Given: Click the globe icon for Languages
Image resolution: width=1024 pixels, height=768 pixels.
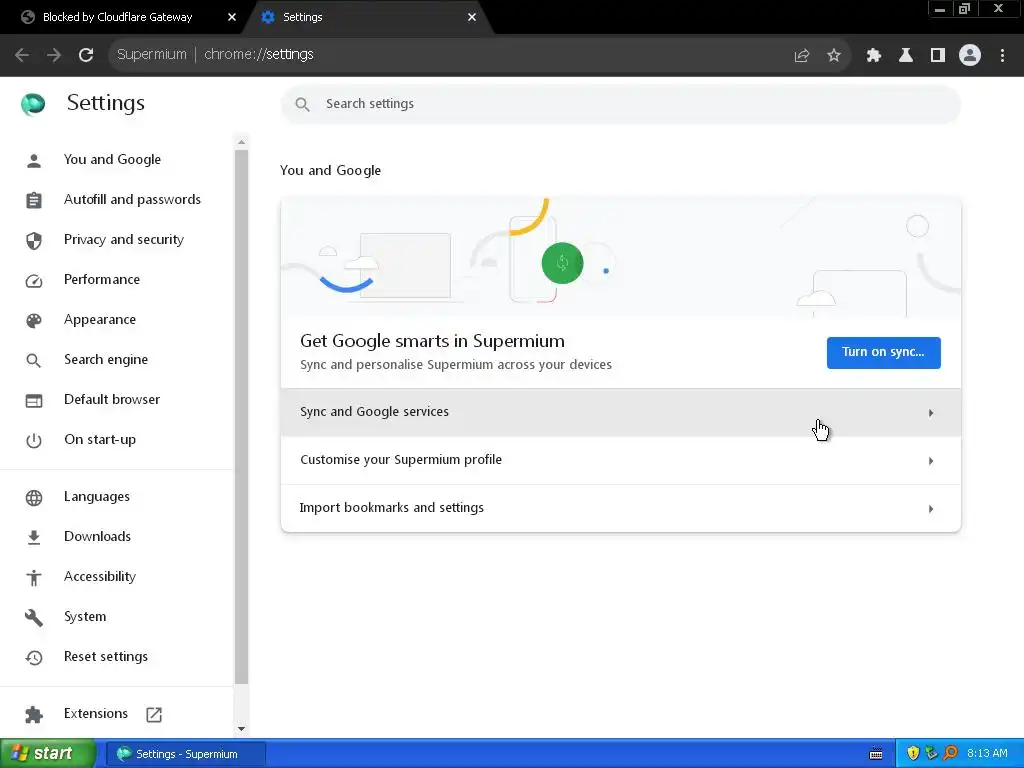Looking at the screenshot, I should tap(34, 498).
